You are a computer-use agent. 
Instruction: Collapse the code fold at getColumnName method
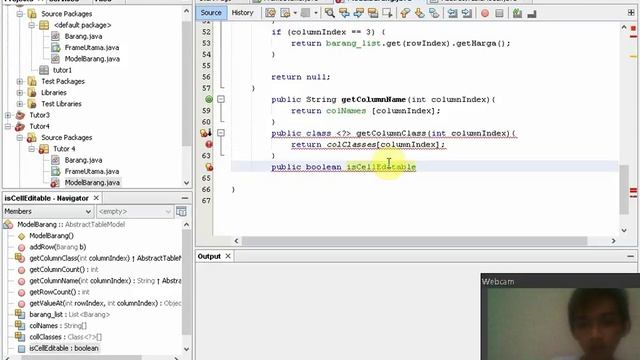tap(221, 99)
